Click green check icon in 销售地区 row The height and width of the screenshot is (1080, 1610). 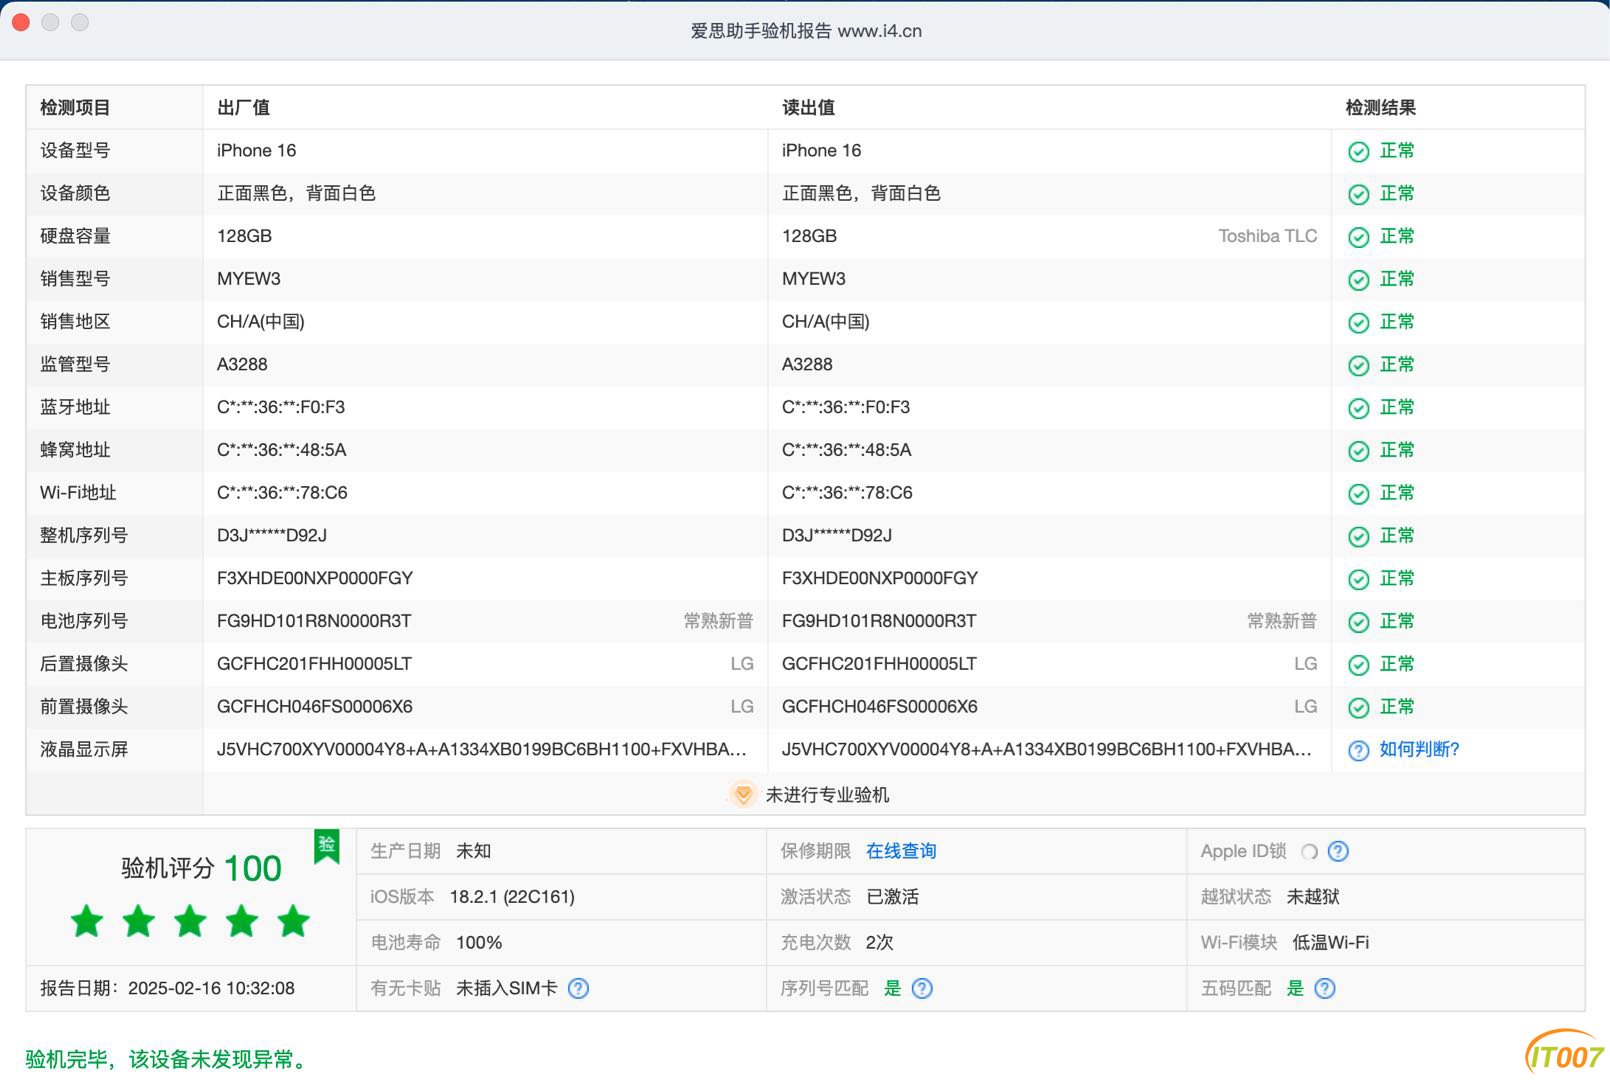[1358, 322]
